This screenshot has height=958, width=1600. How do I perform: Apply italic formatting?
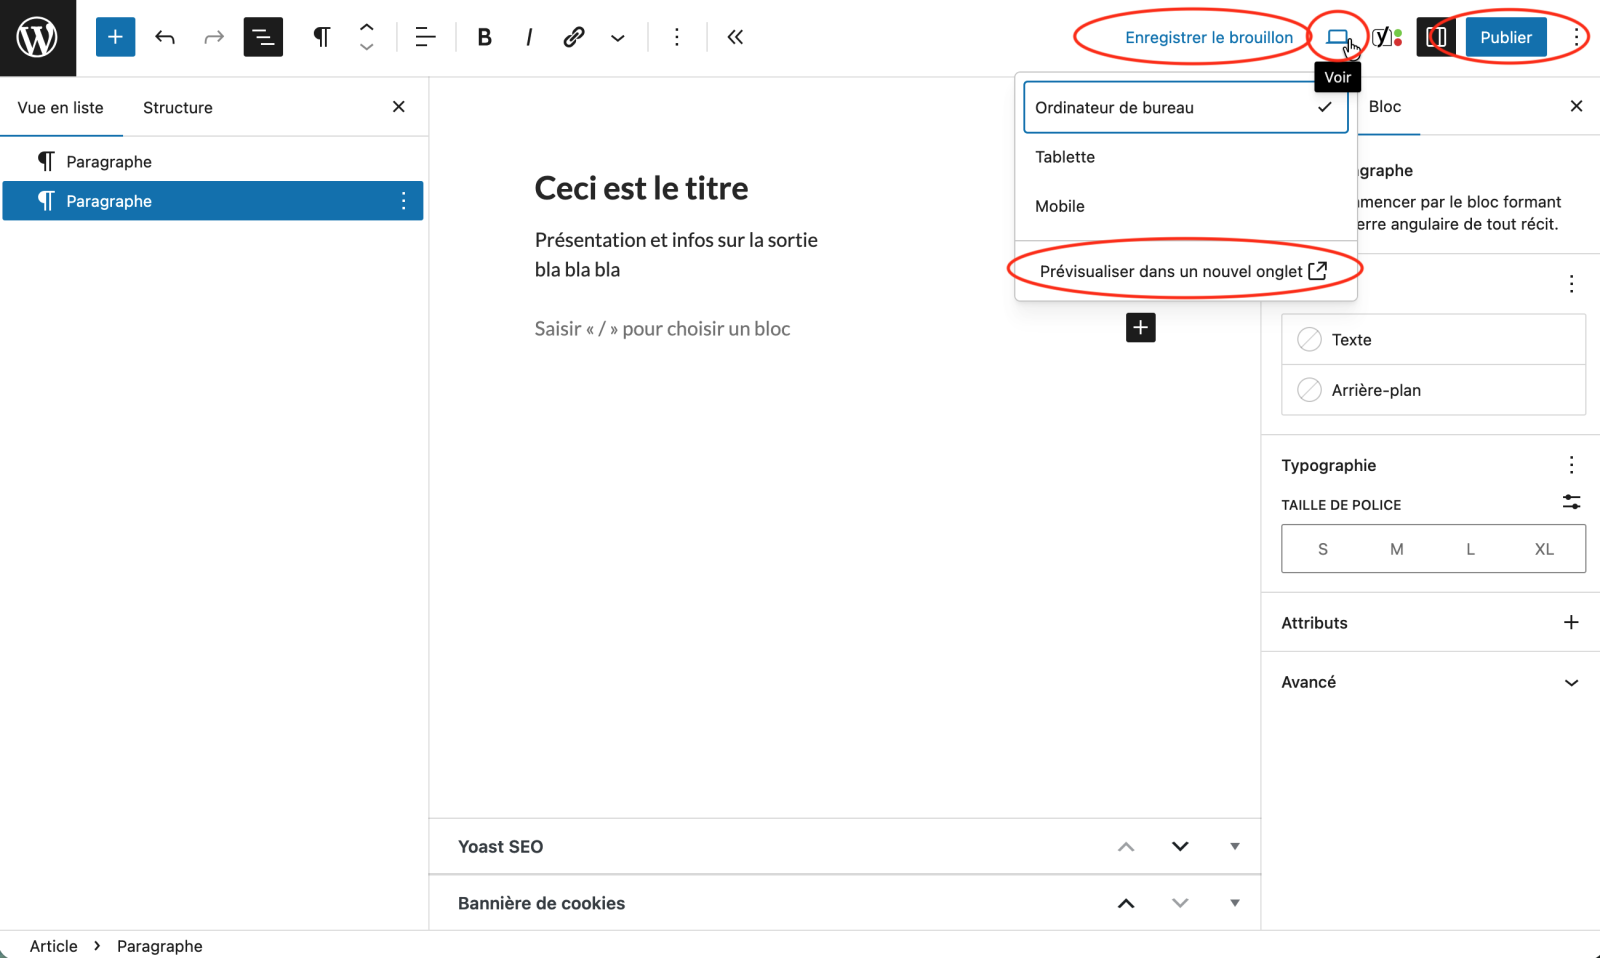pos(528,38)
